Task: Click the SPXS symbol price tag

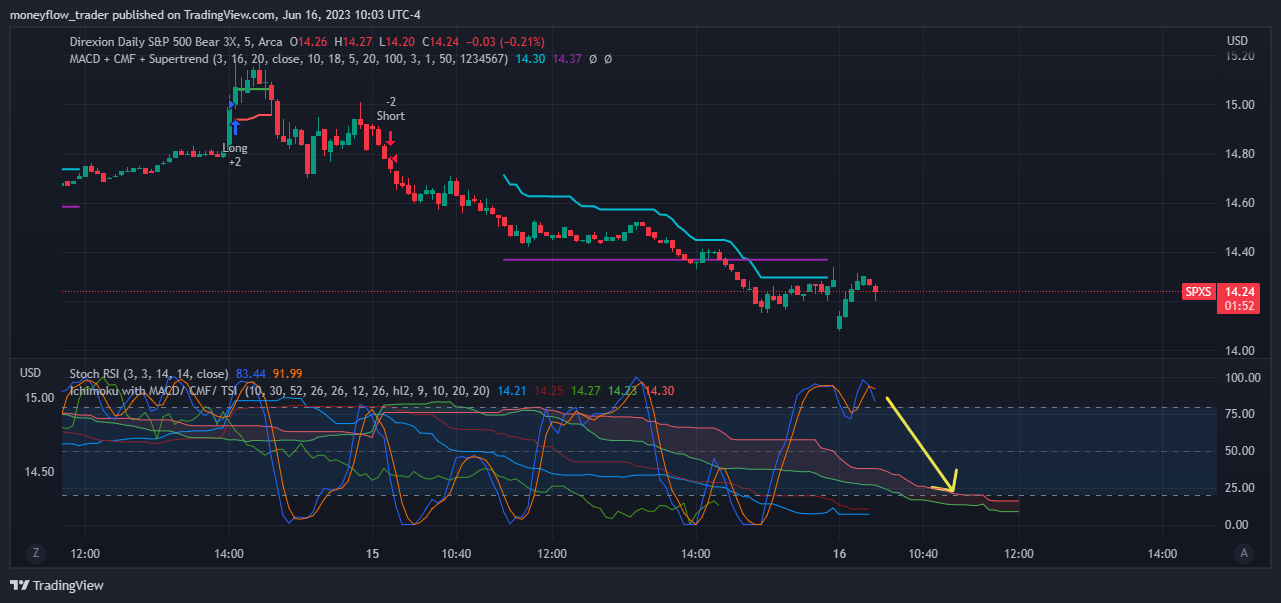Action: pyautogui.click(x=1197, y=292)
